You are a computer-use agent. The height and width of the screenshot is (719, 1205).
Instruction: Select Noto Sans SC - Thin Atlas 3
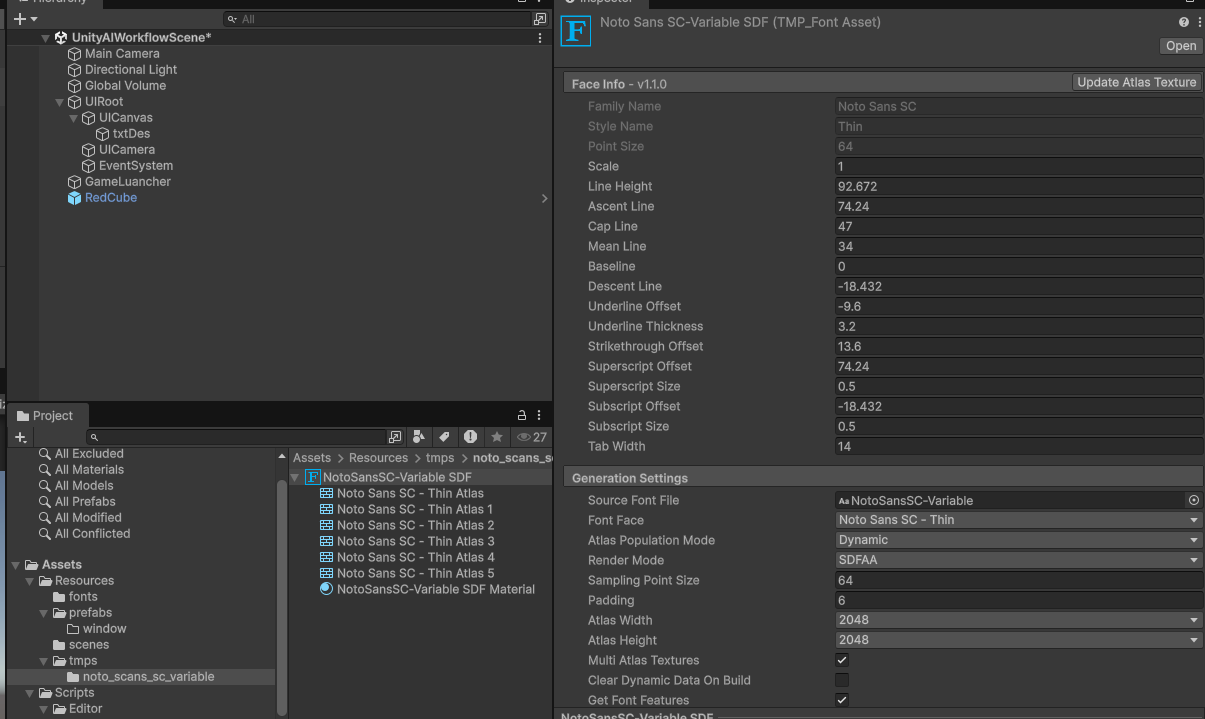point(416,541)
